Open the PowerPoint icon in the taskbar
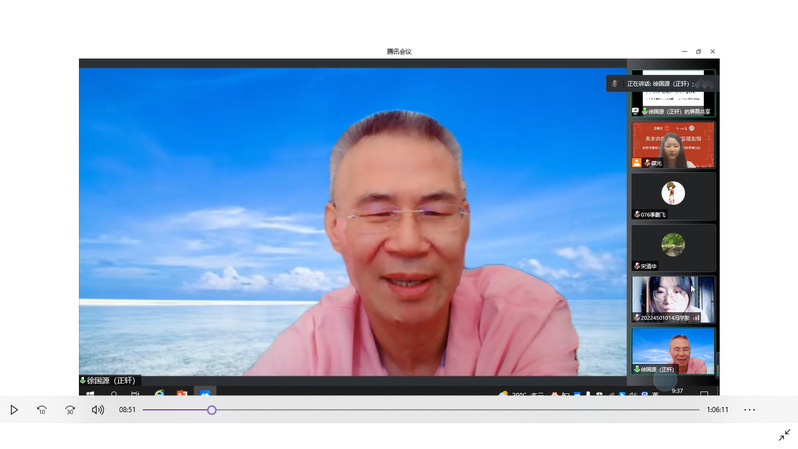This screenshot has height=449, width=798. click(x=182, y=394)
